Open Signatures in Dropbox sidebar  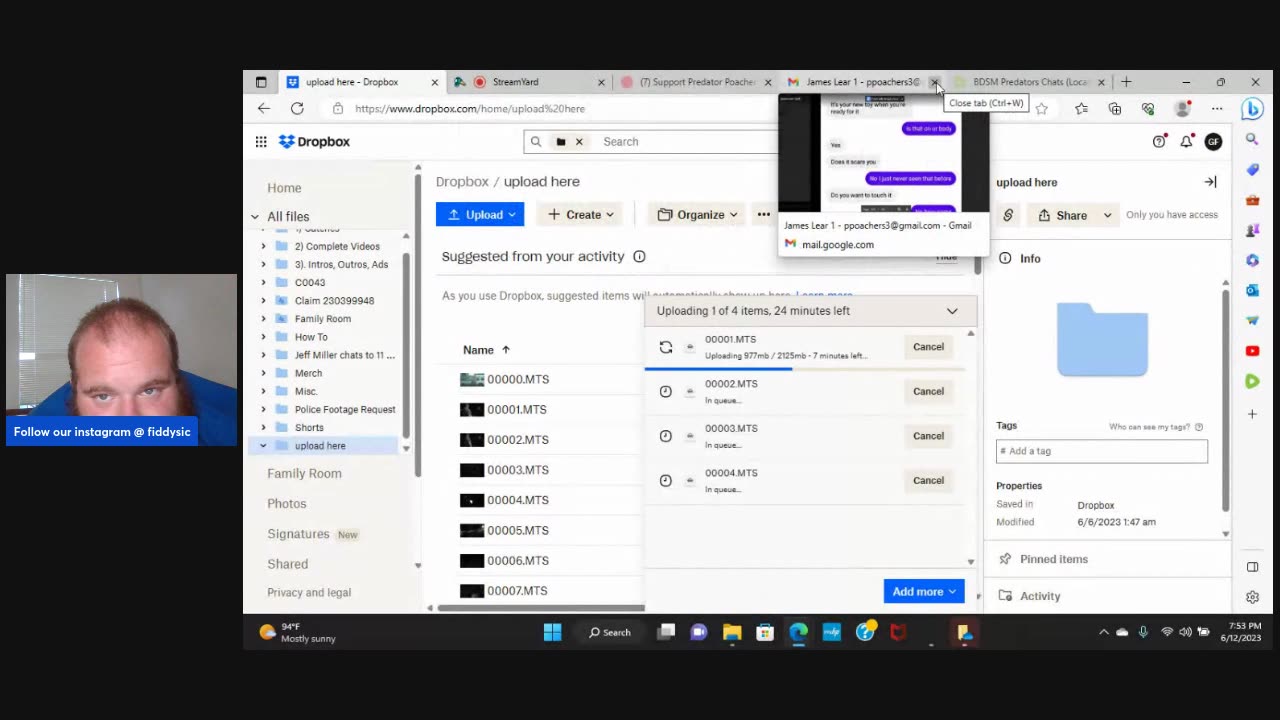pyautogui.click(x=298, y=534)
